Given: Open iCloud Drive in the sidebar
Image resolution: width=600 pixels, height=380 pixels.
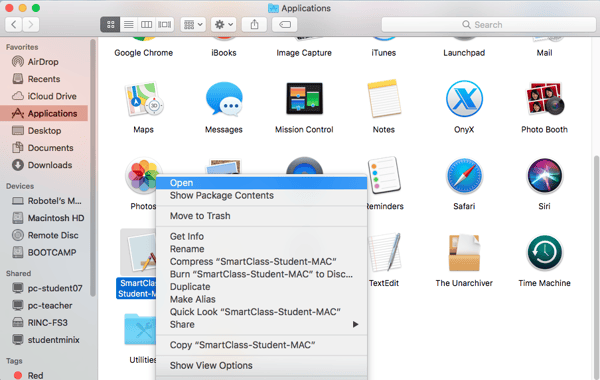Looking at the screenshot, I should [44, 96].
